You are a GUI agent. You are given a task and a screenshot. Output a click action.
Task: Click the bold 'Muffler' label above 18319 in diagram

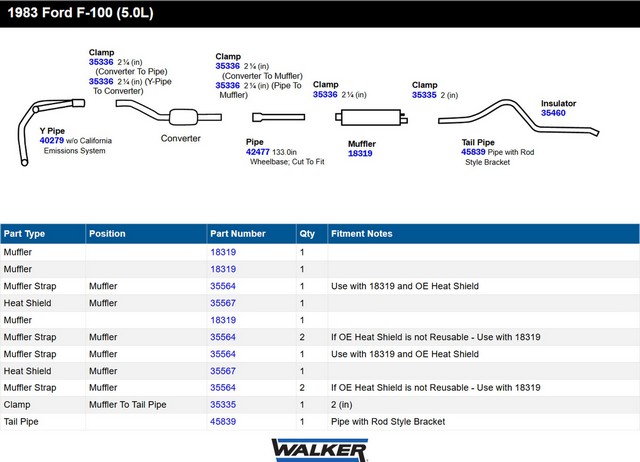[362, 144]
